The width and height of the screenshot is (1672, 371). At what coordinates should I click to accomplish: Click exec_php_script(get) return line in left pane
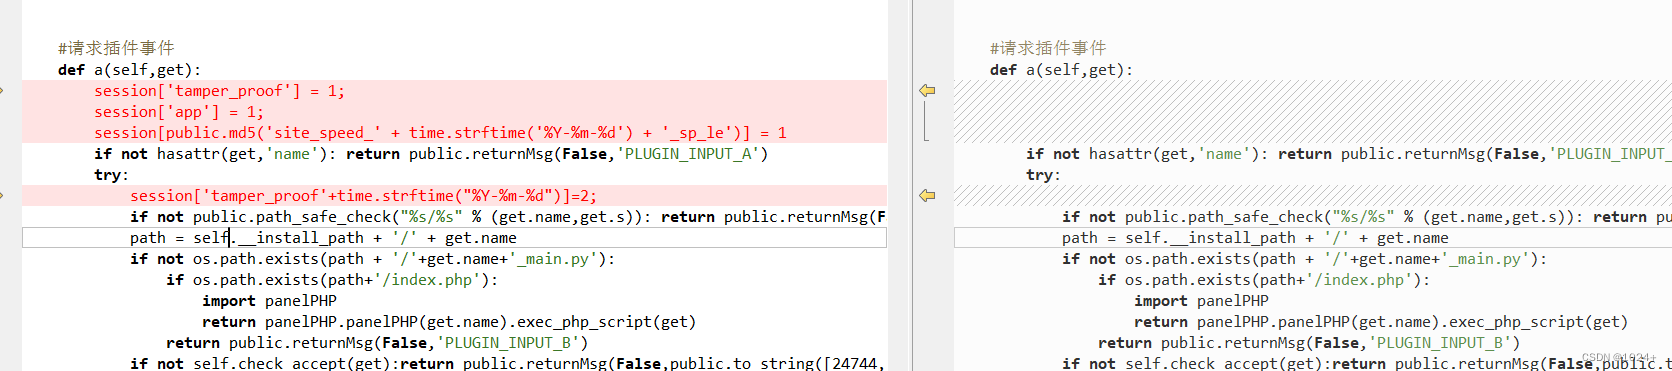point(449,322)
